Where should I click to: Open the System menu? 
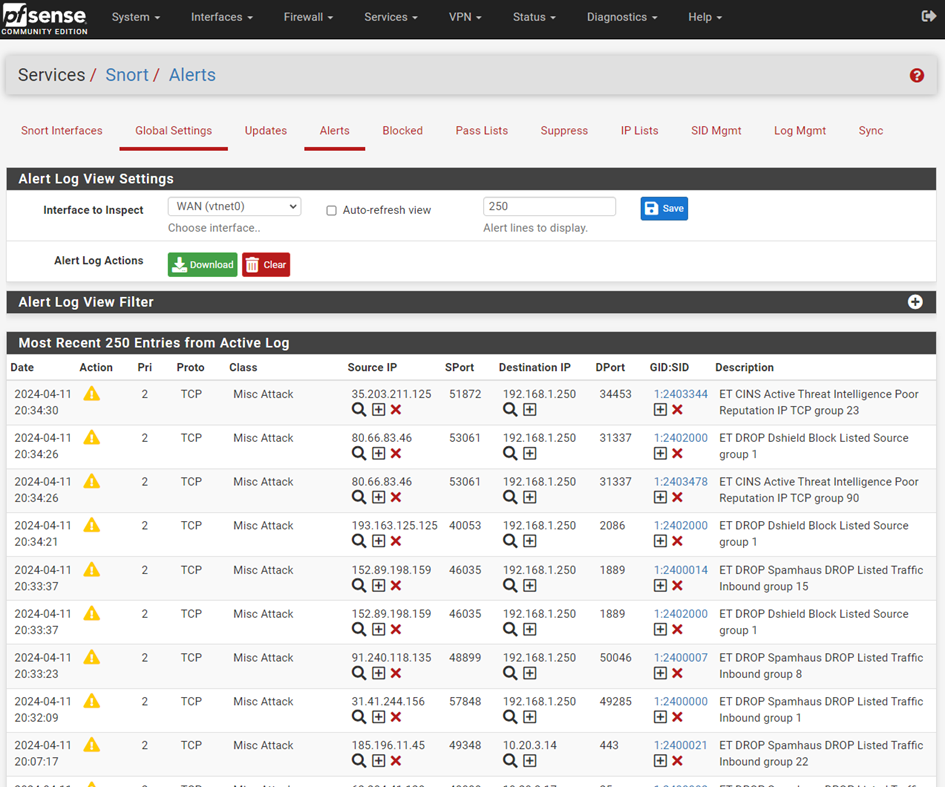pos(136,17)
